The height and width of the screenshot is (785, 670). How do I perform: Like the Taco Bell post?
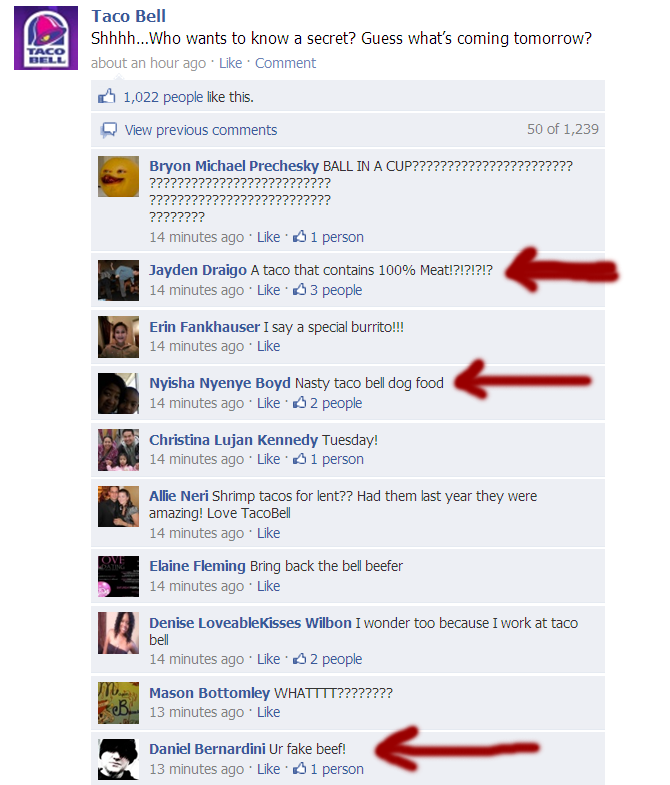click(230, 63)
